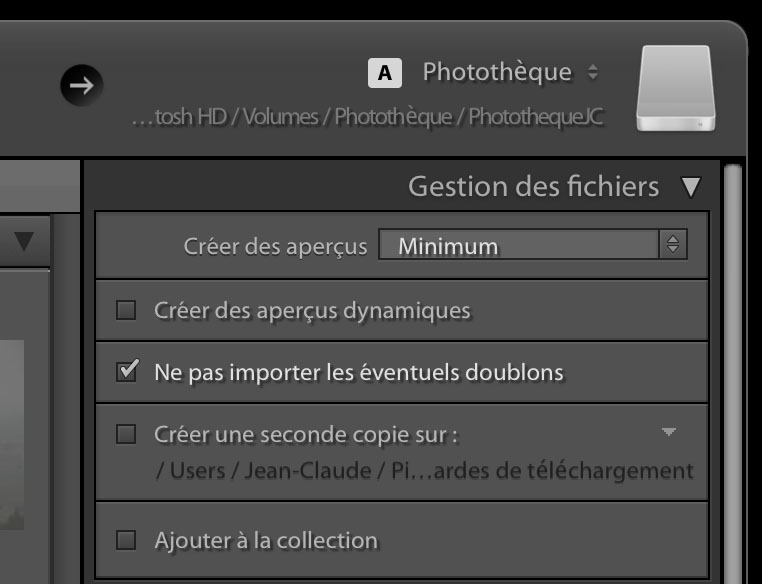
Task: Open the Créer des aperçus Minimum dropdown
Action: click(532, 245)
